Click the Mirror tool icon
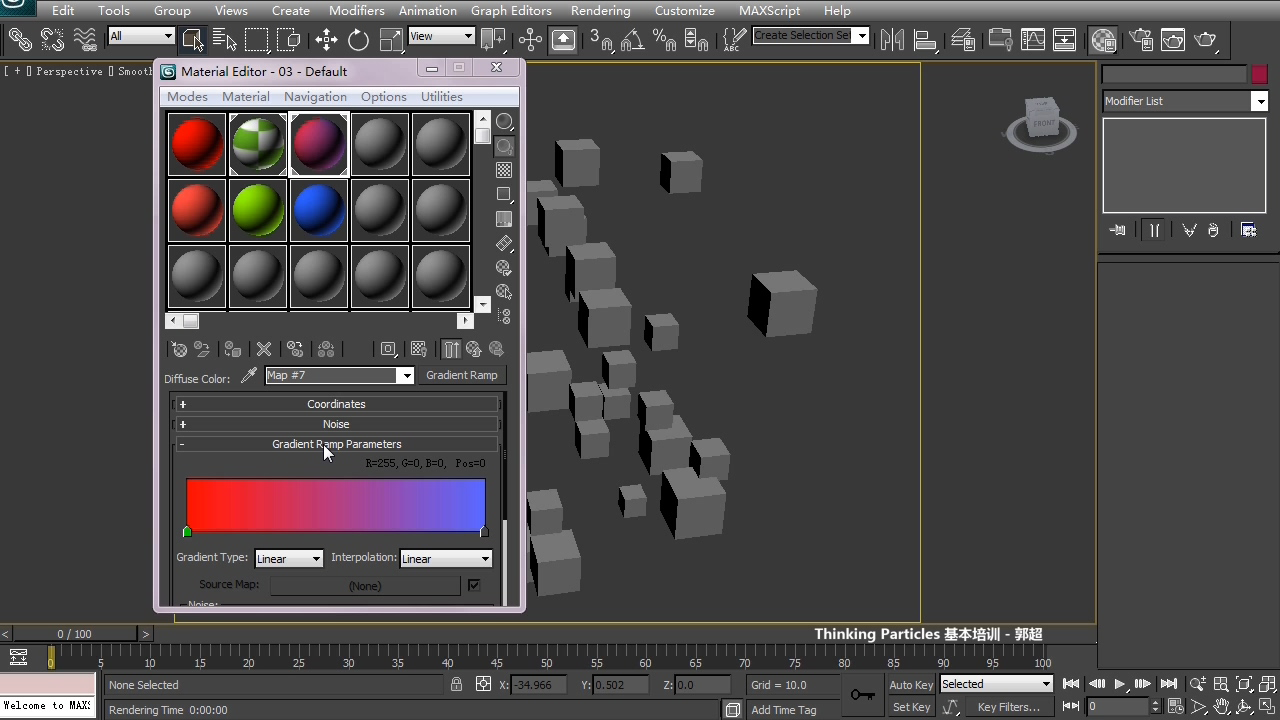 click(893, 40)
